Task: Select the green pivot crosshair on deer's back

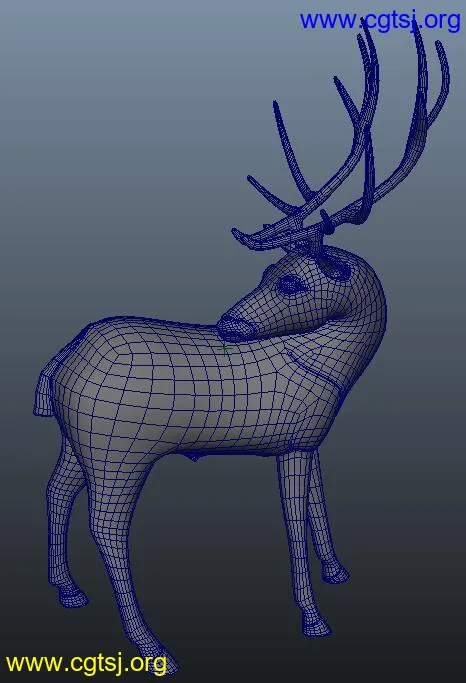Action: pyautogui.click(x=225, y=348)
